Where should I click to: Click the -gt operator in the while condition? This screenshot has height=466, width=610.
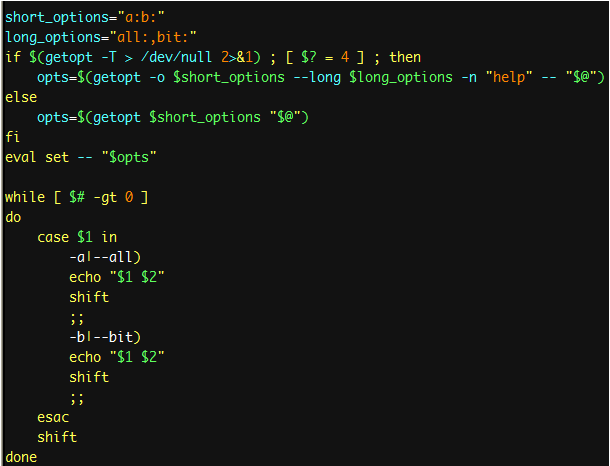tap(105, 197)
